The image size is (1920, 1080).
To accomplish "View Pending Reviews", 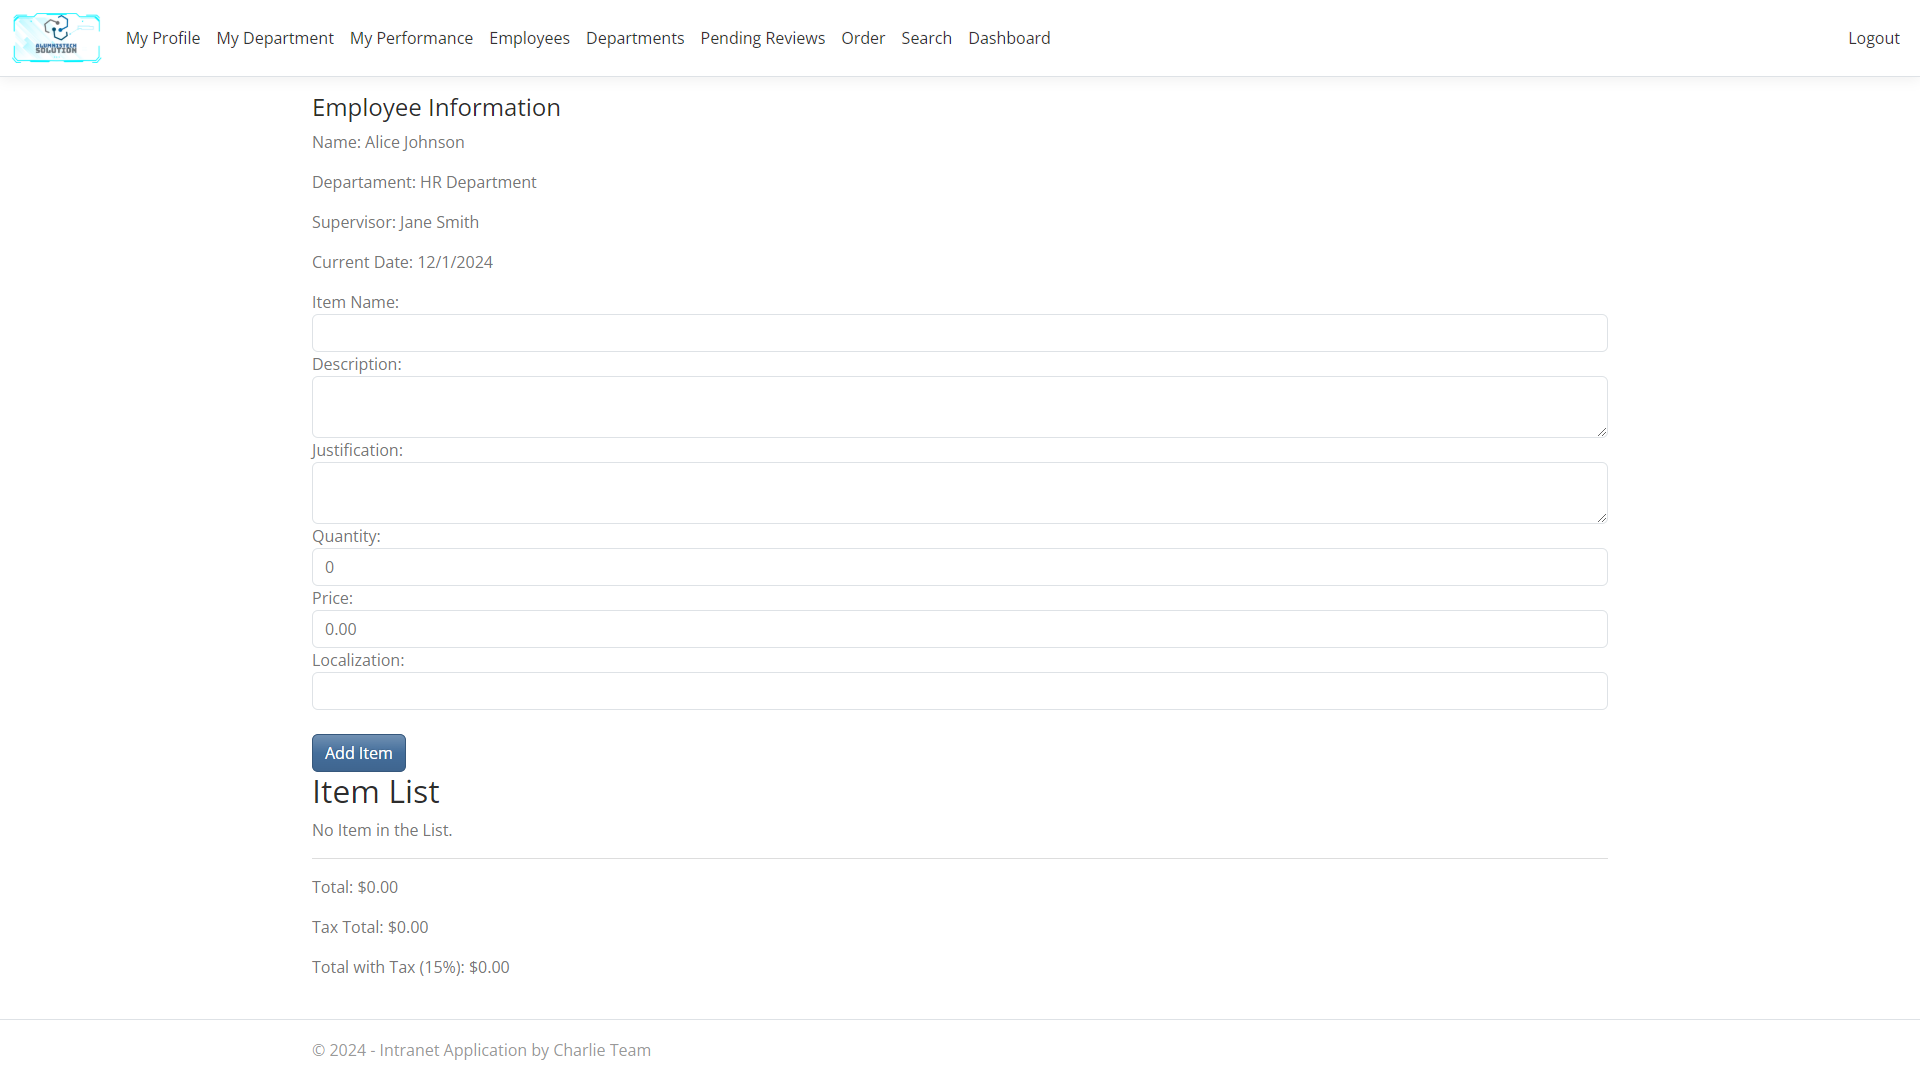I will [x=762, y=38].
